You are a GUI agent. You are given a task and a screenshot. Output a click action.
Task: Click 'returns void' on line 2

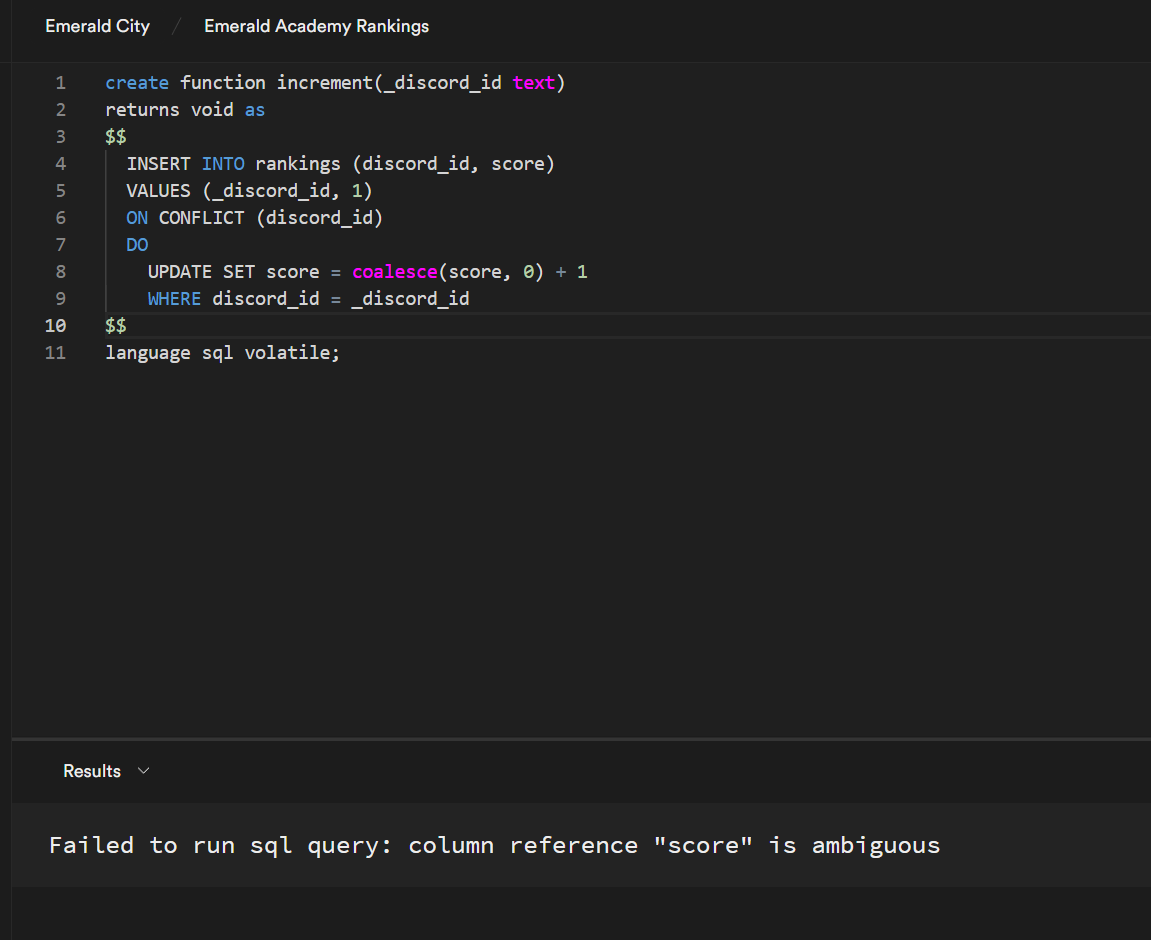[x=170, y=110]
